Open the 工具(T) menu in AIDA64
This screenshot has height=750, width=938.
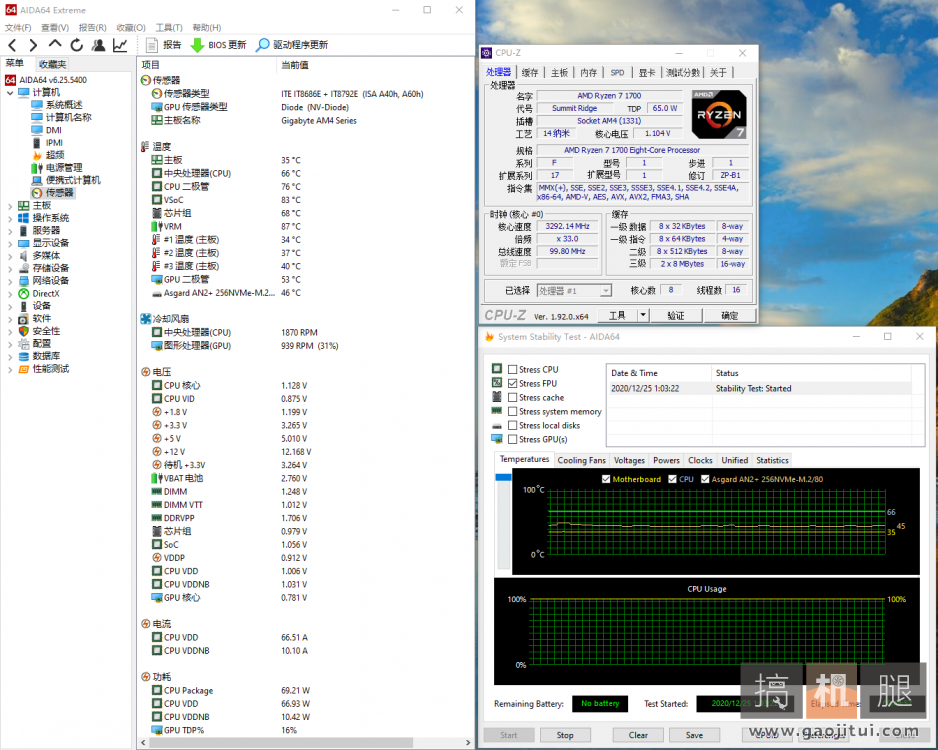pos(169,28)
